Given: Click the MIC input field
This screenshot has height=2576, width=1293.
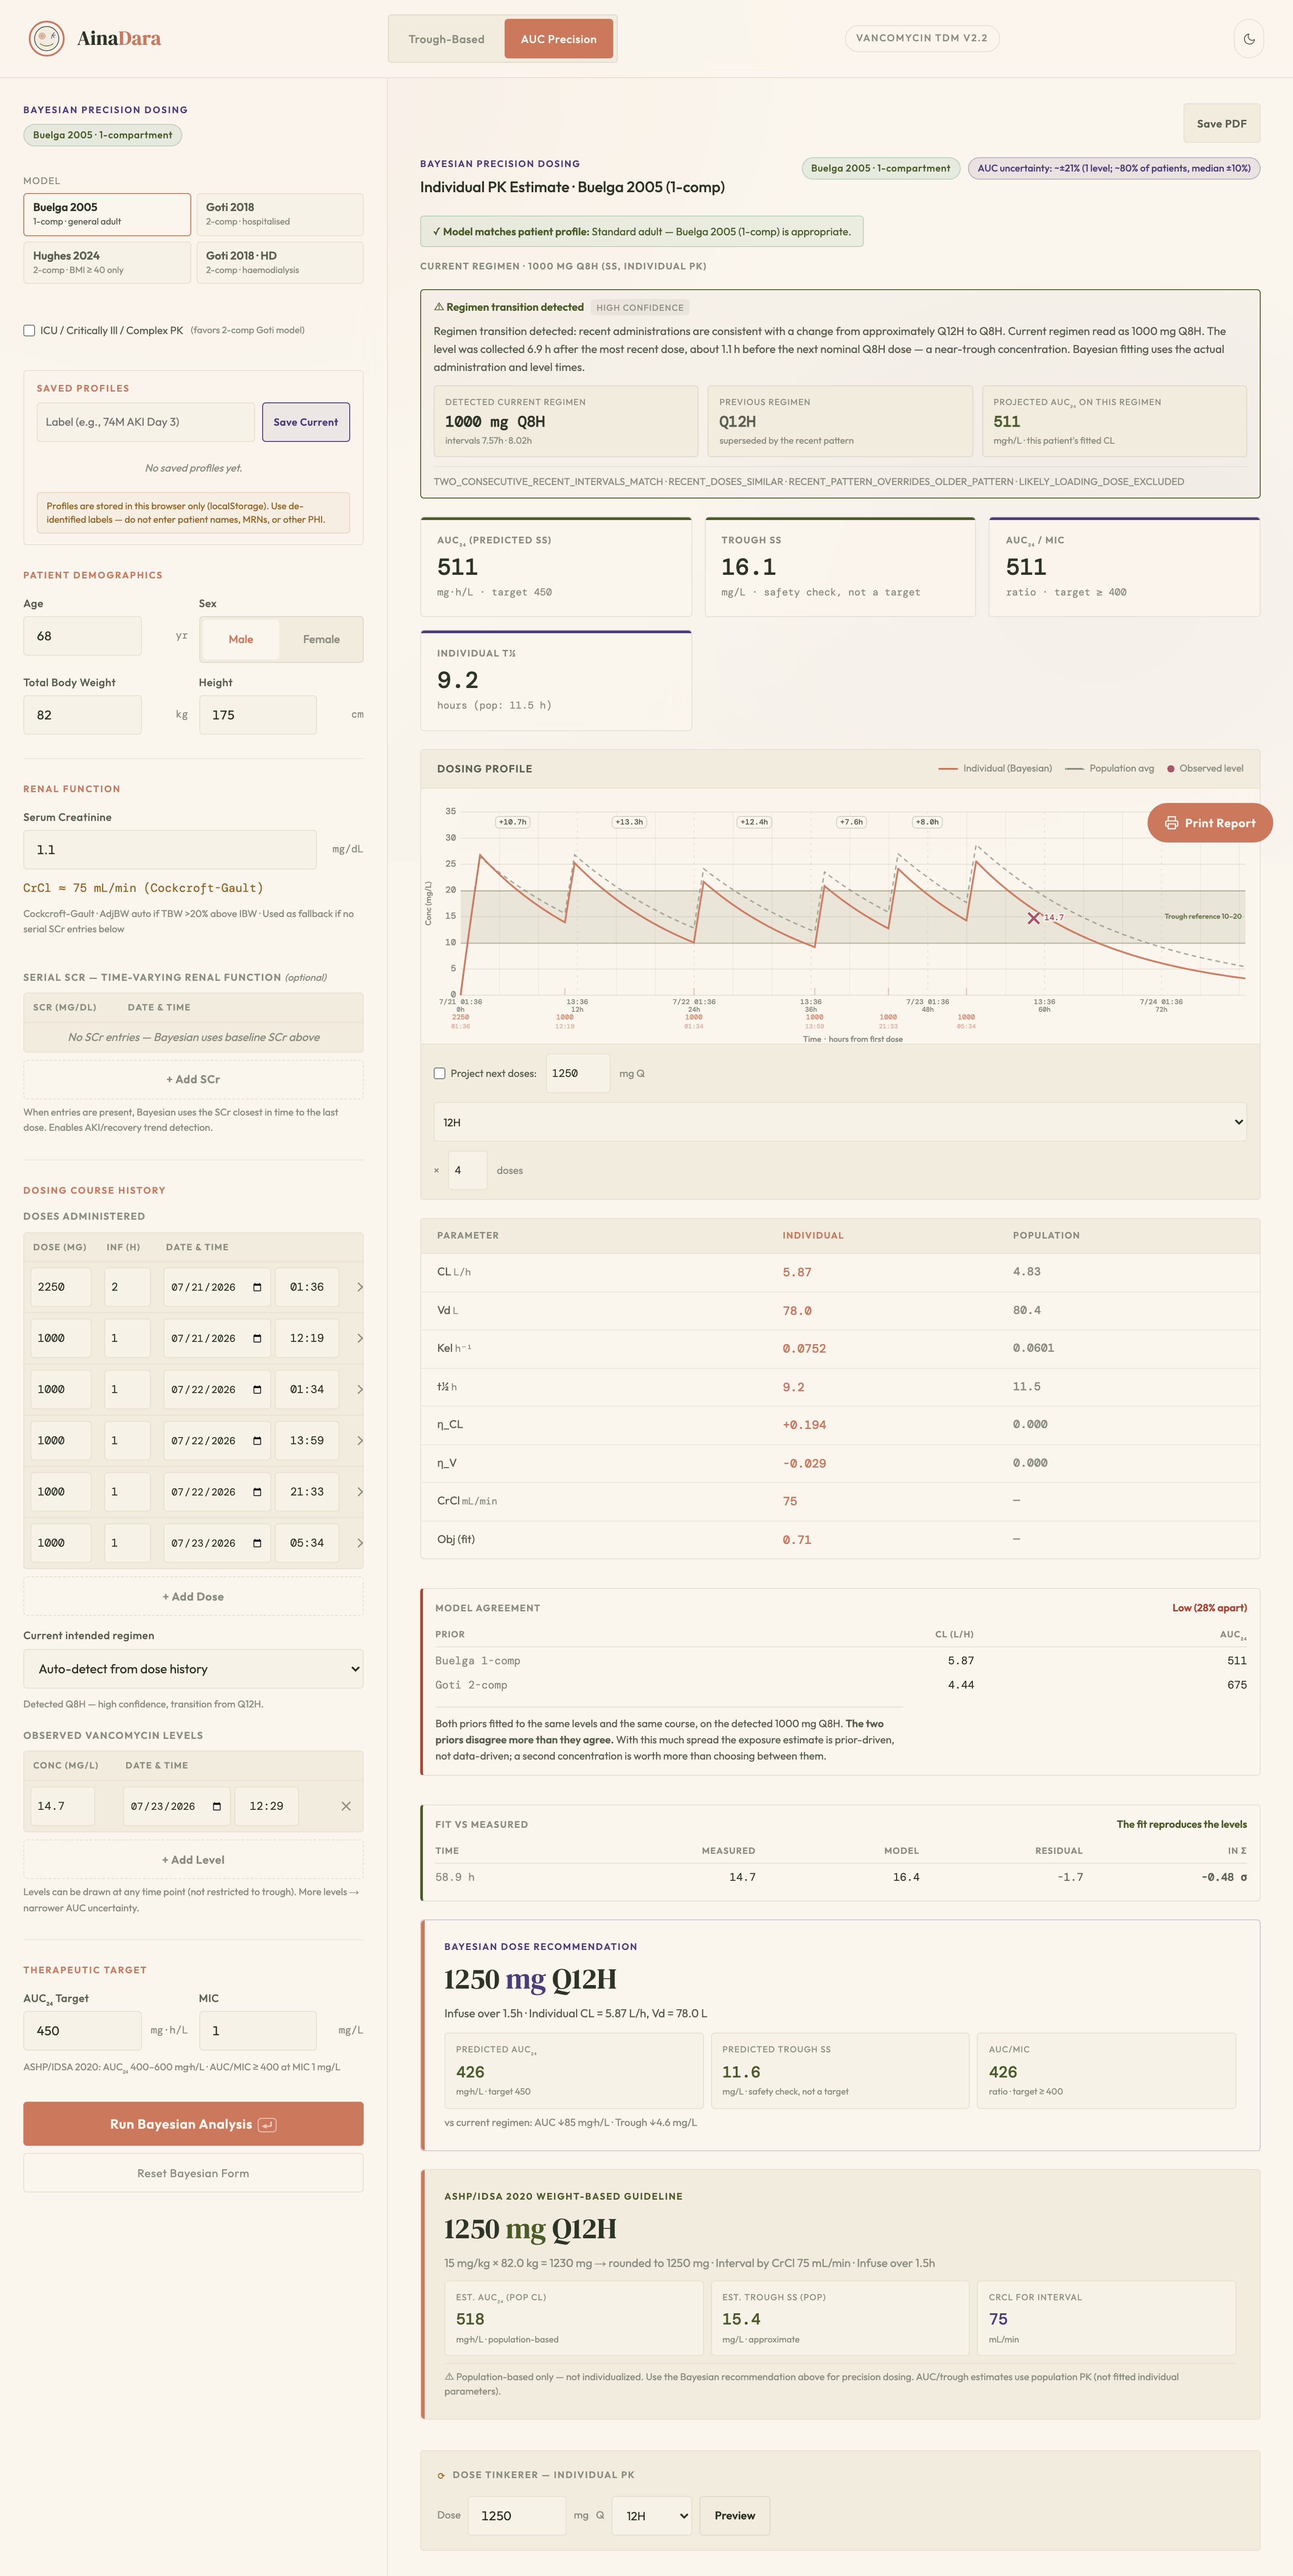Looking at the screenshot, I should point(258,2030).
